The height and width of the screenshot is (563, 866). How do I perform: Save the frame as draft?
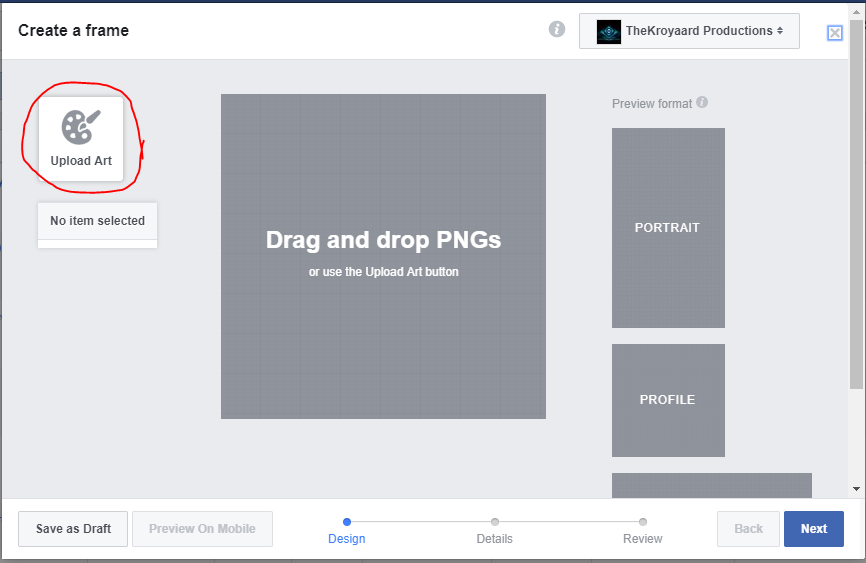[73, 529]
